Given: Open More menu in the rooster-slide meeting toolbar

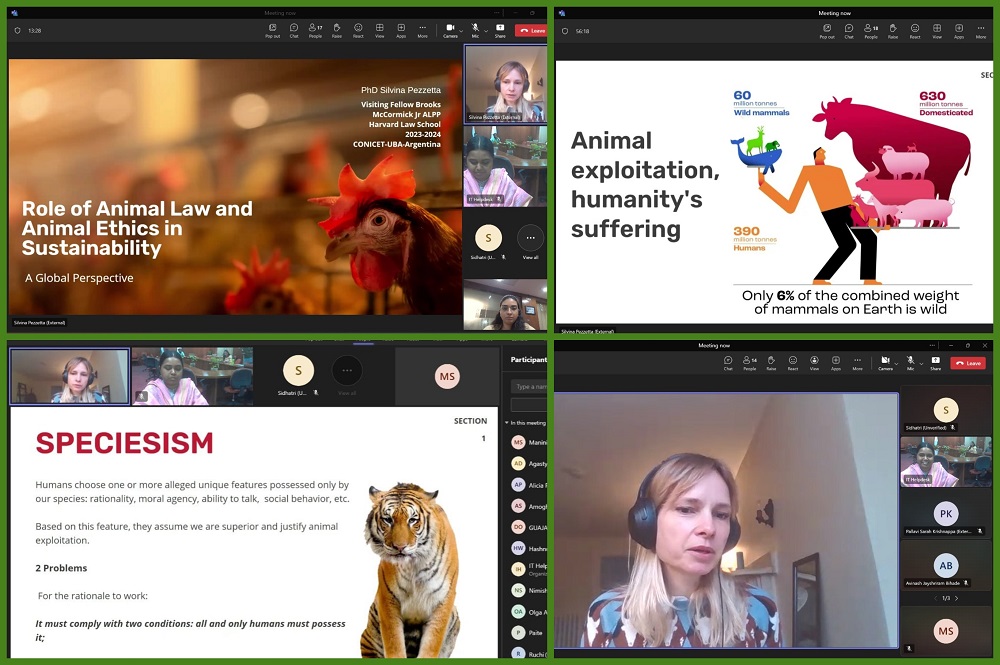Looking at the screenshot, I should point(422,31).
